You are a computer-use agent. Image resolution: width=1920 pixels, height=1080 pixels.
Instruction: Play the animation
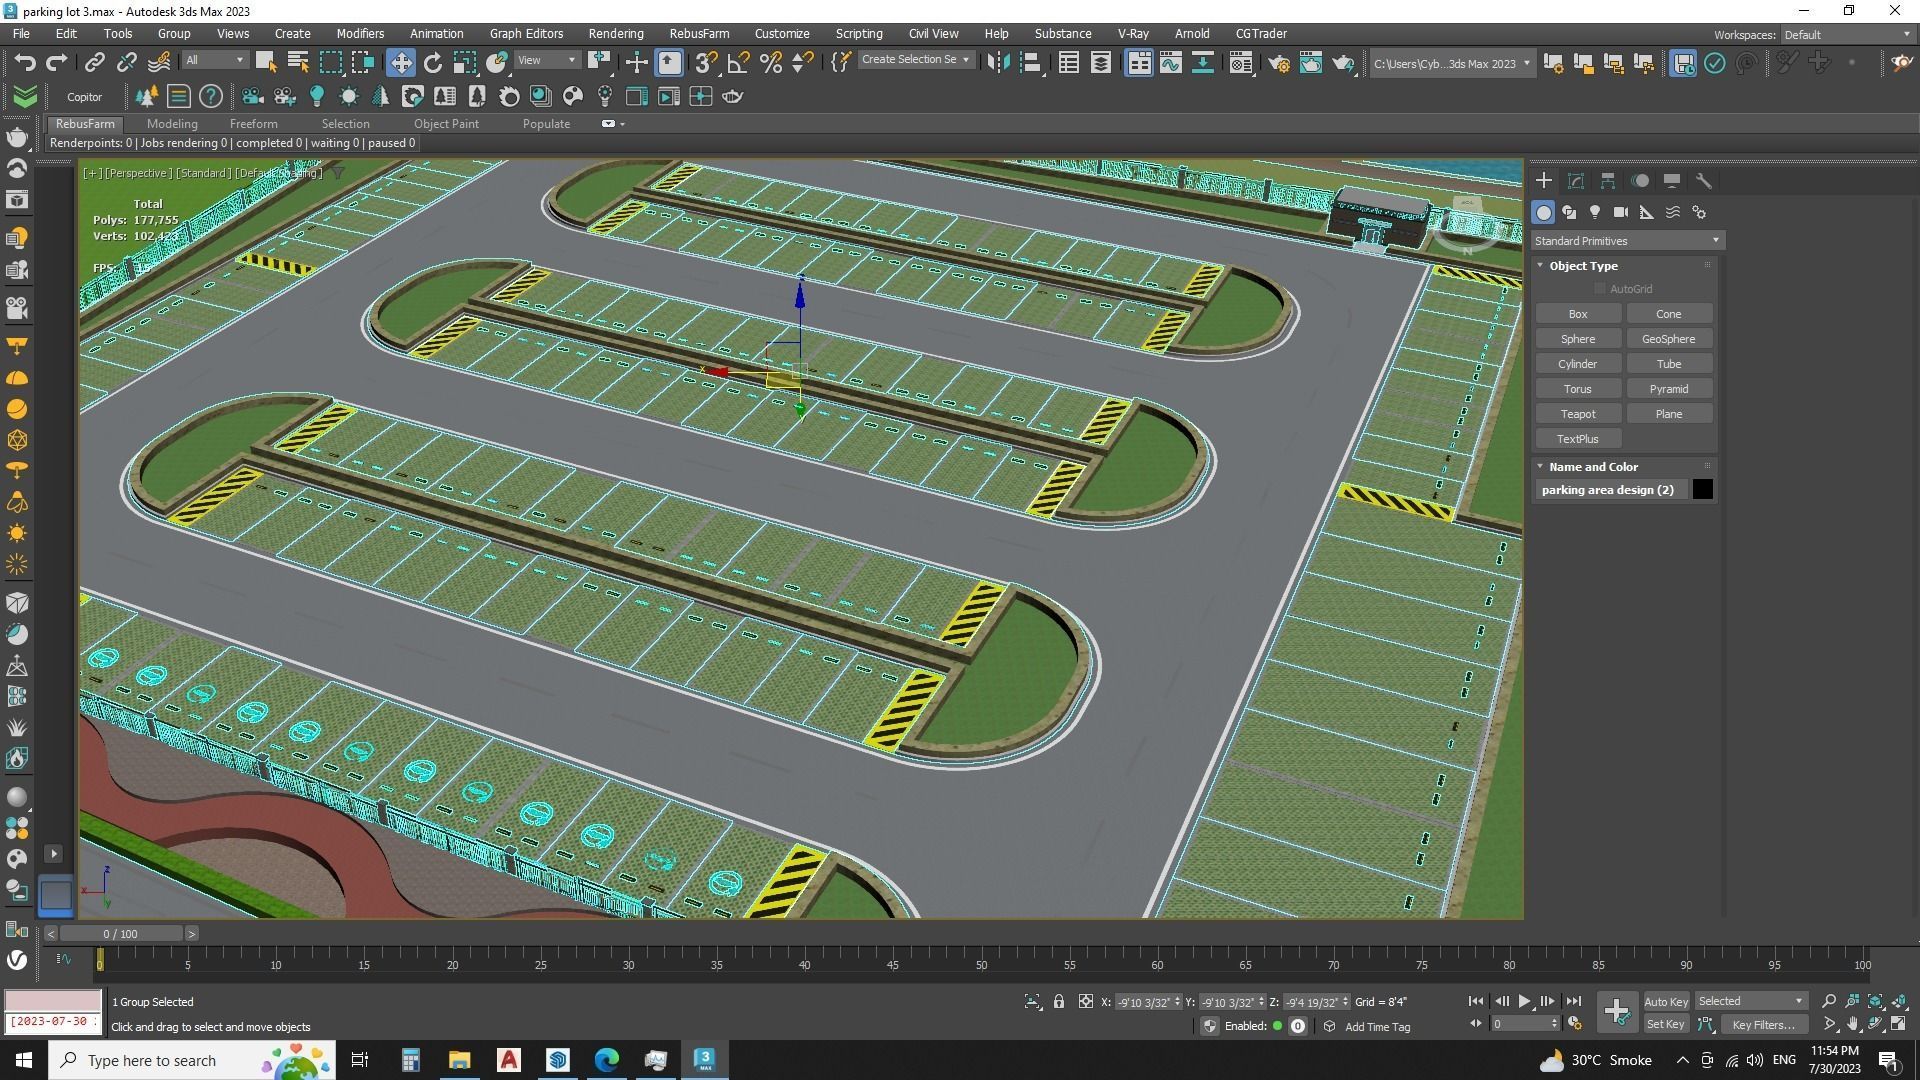[1524, 1000]
